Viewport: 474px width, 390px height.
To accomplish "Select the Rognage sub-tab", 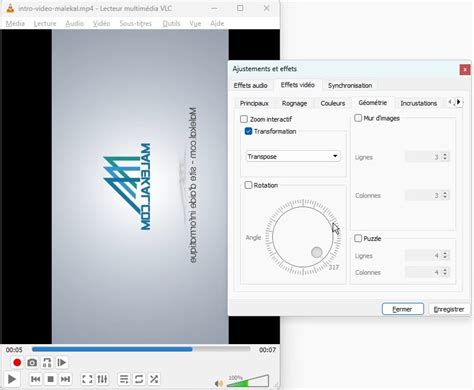I will pos(294,103).
